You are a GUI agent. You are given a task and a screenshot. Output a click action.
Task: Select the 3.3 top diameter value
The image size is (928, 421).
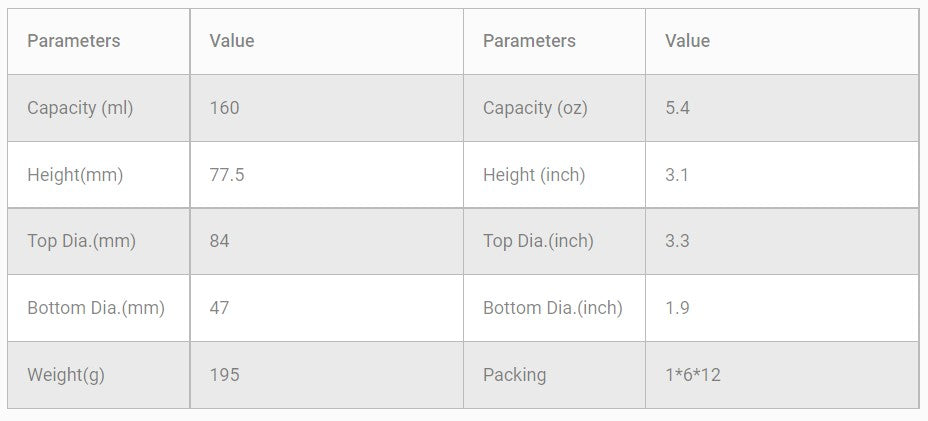677,241
